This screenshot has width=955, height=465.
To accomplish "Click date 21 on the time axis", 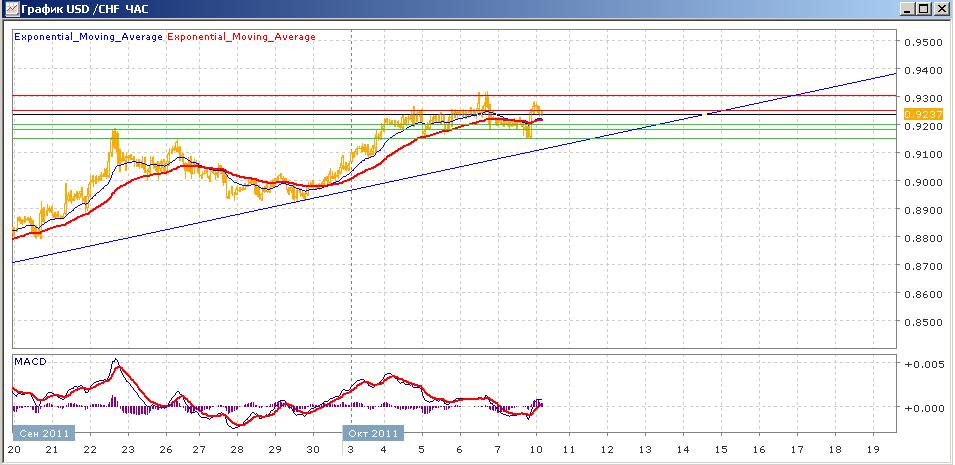I will pyautogui.click(x=51, y=450).
